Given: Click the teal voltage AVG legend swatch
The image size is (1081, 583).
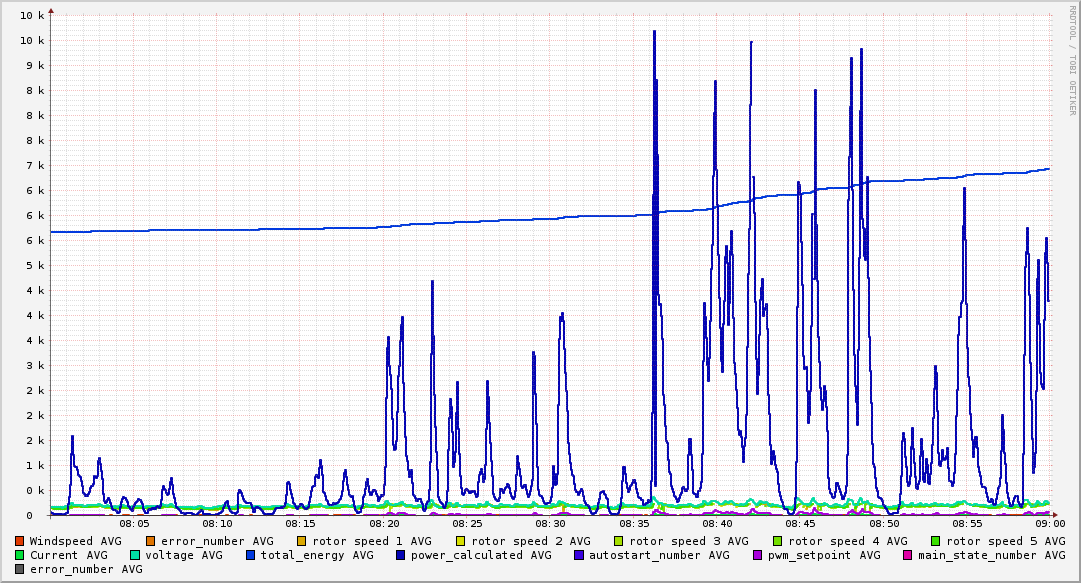Looking at the screenshot, I should click(135, 555).
